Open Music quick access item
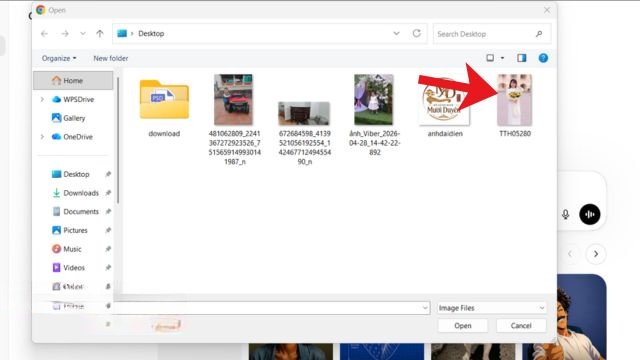Viewport: 640px width, 360px height. [x=67, y=249]
